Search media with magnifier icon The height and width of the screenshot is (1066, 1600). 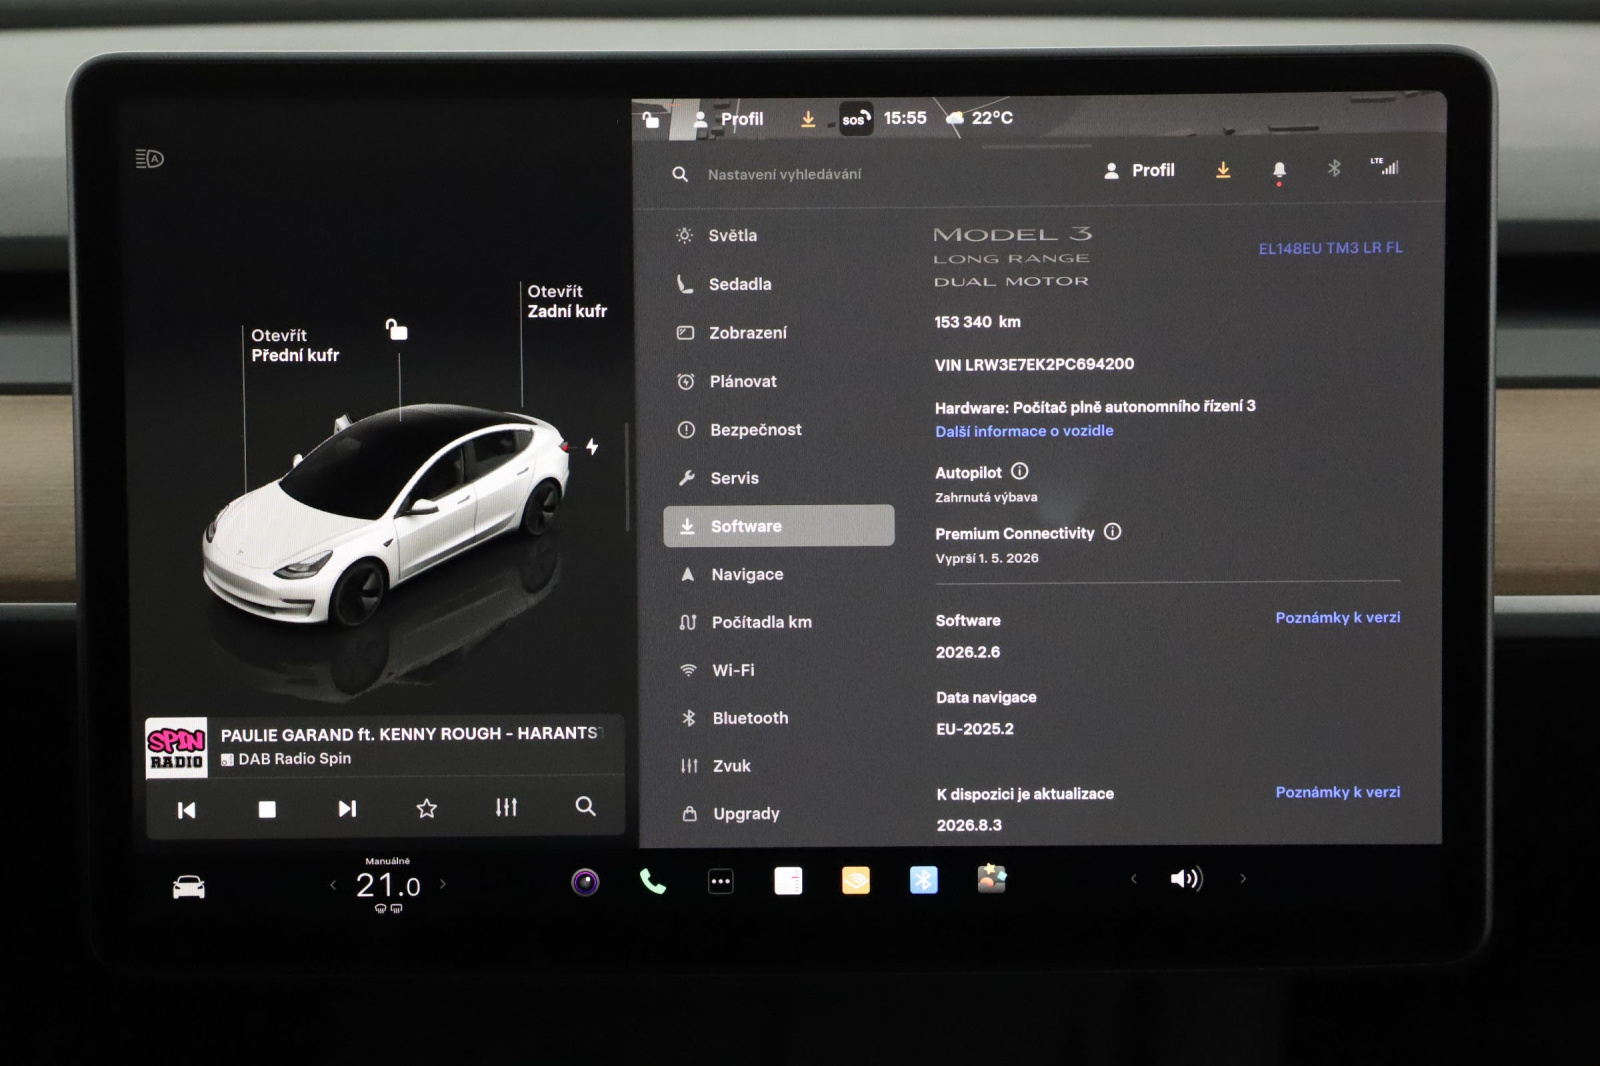point(585,806)
